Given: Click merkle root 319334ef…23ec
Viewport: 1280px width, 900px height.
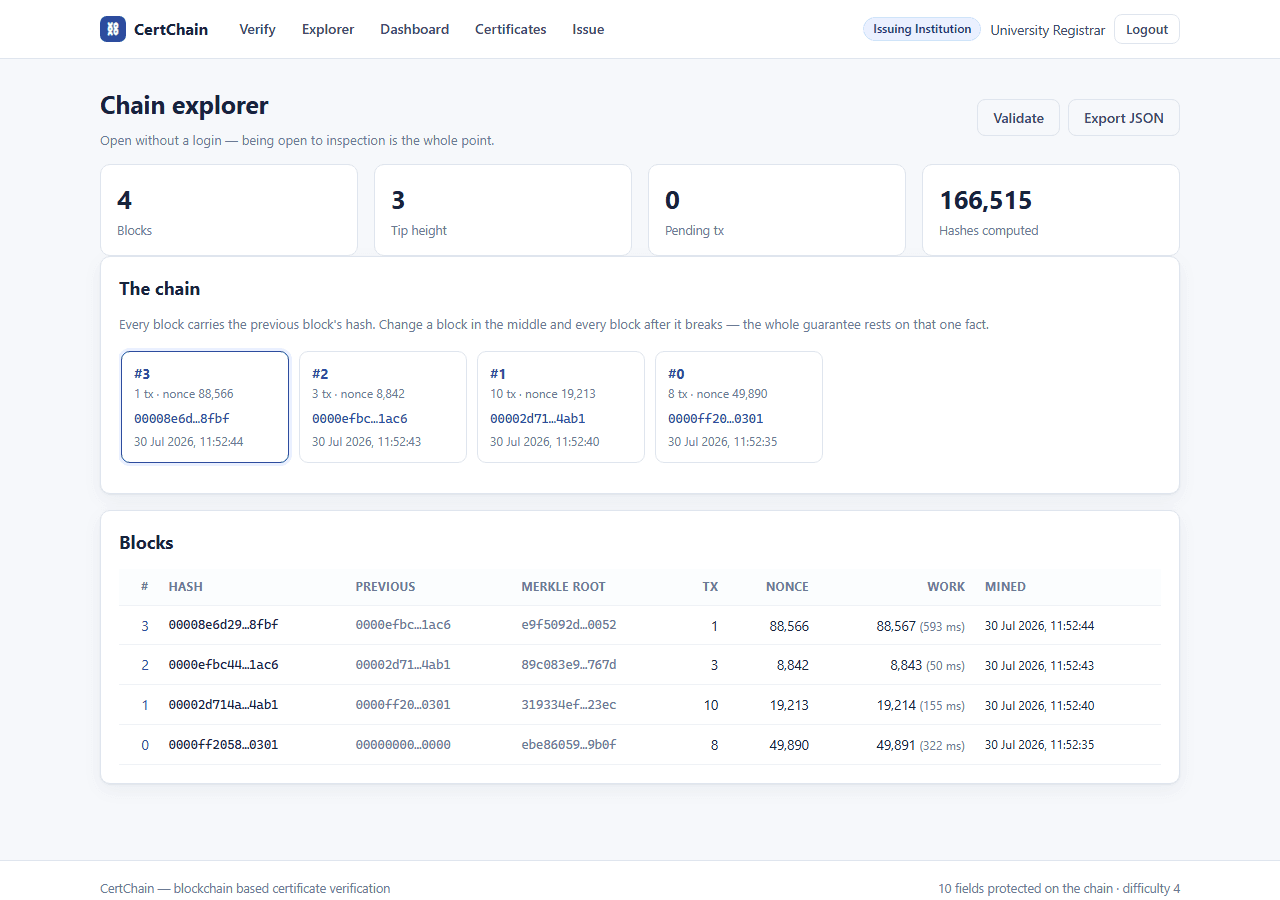Looking at the screenshot, I should (x=569, y=705).
